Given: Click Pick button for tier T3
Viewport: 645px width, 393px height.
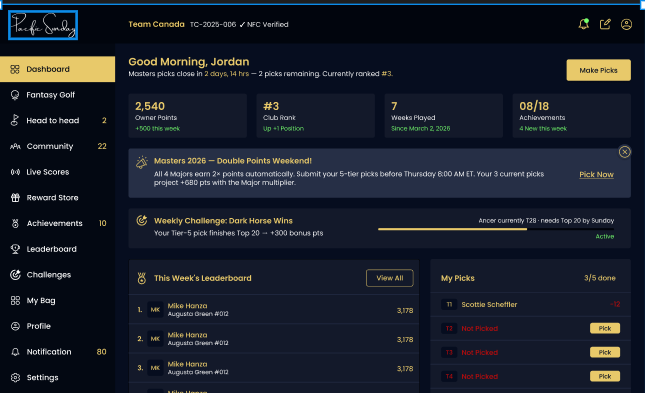Looking at the screenshot, I should click(605, 352).
